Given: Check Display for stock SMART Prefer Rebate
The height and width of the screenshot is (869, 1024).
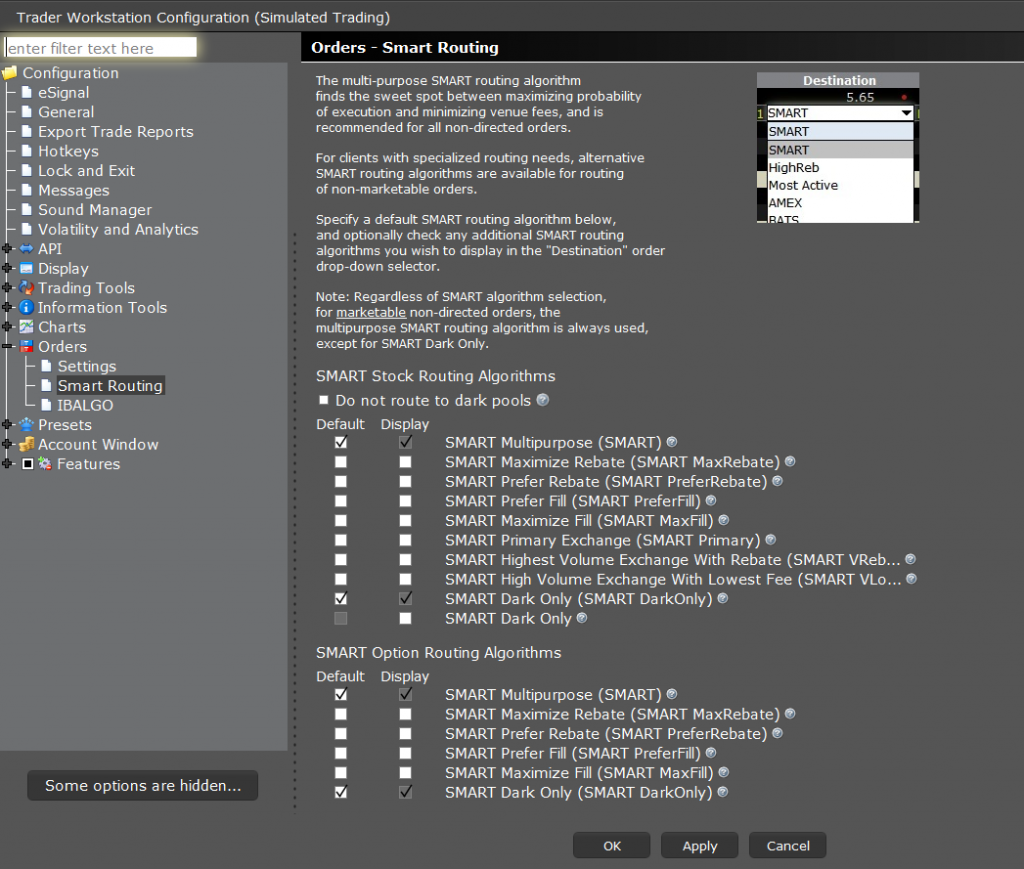Looking at the screenshot, I should coord(406,481).
